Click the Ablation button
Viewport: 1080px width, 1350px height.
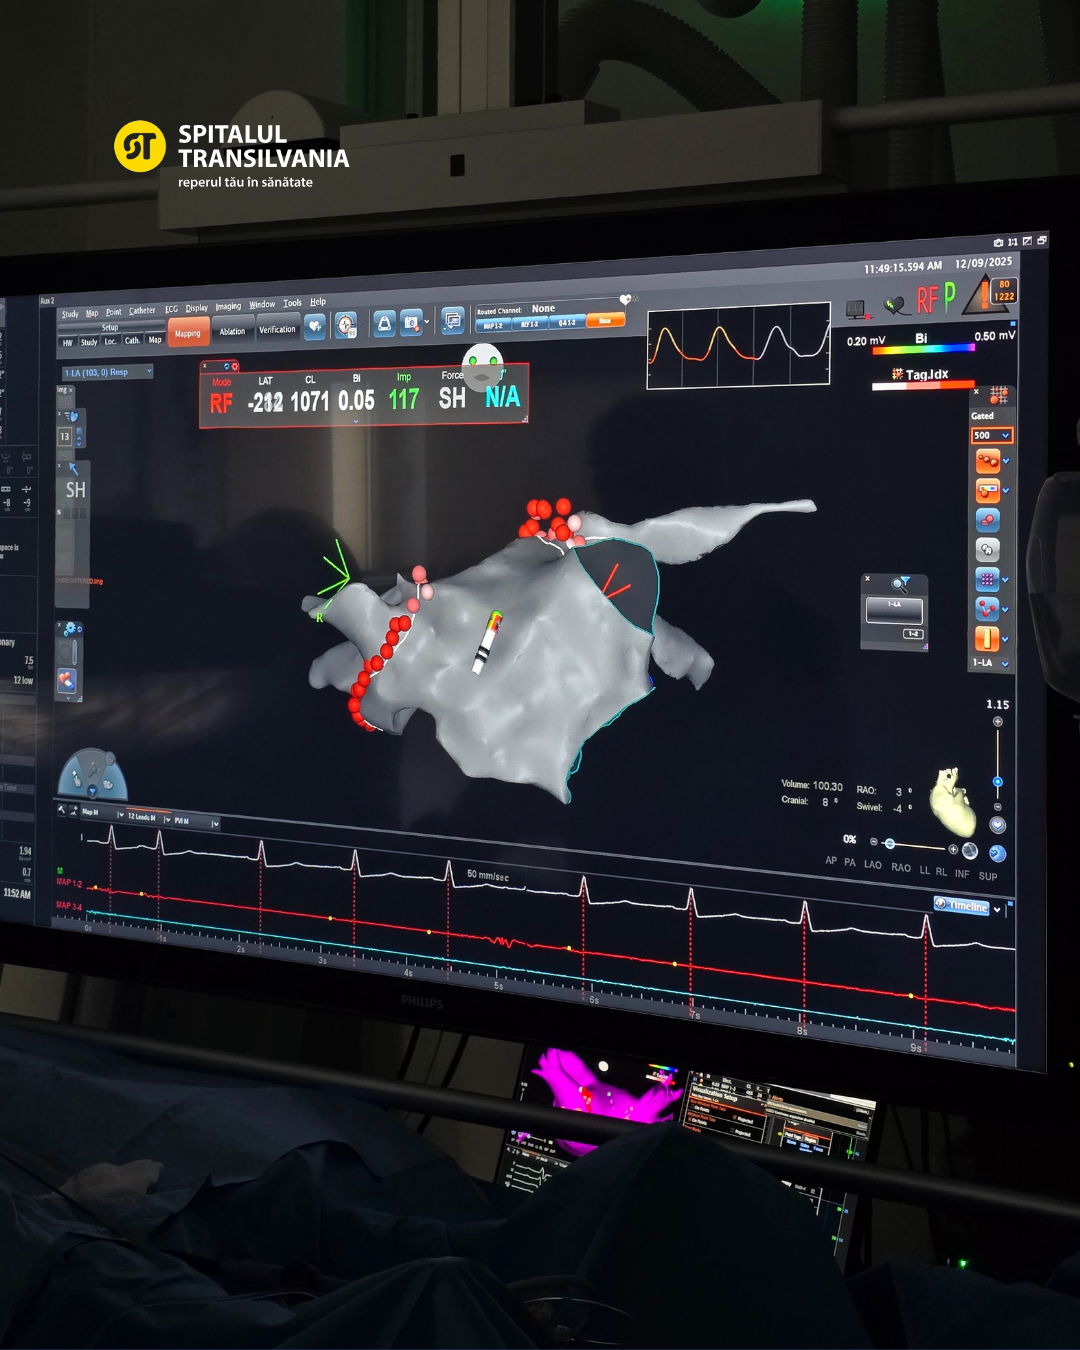pos(232,331)
